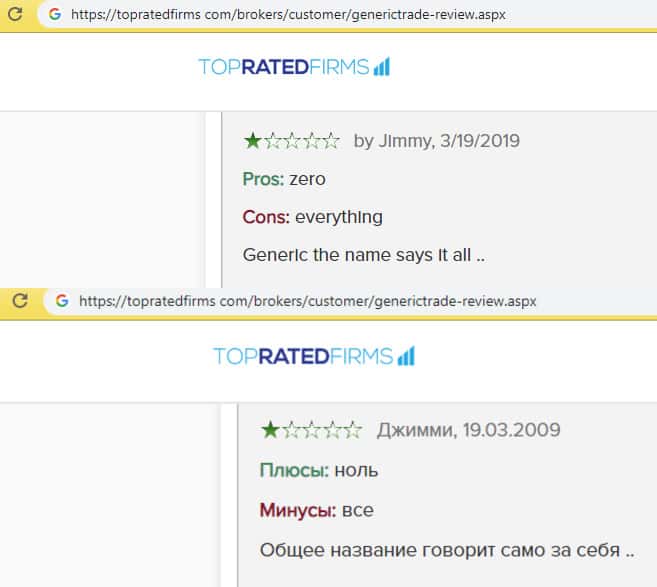This screenshot has height=587, width=657.
Task: Click the reload icon above the English review
Action: tap(16, 14)
